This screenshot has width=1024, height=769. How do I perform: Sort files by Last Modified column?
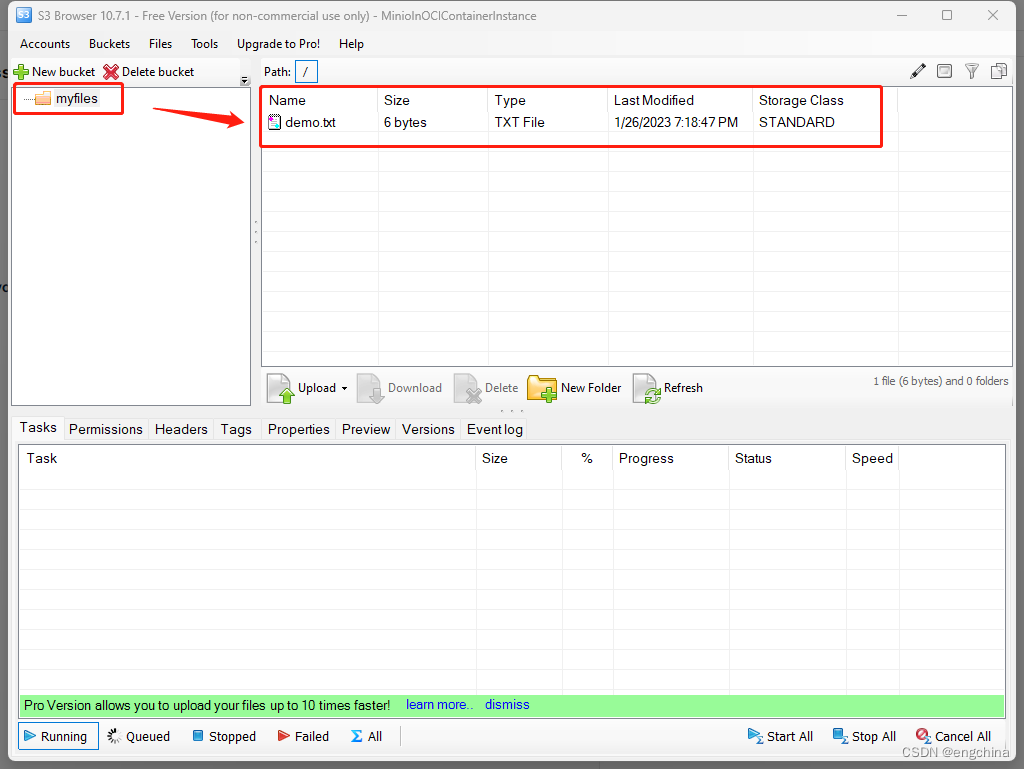[680, 101]
